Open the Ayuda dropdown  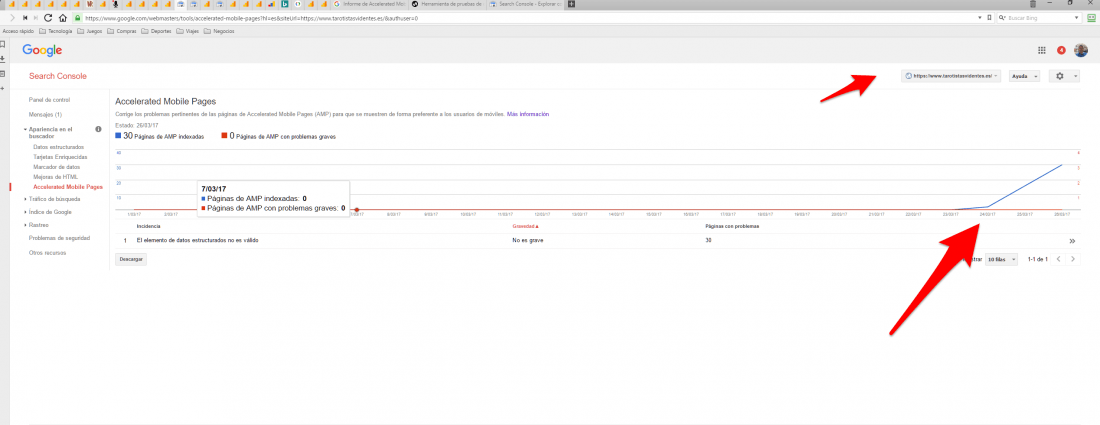tap(1024, 76)
